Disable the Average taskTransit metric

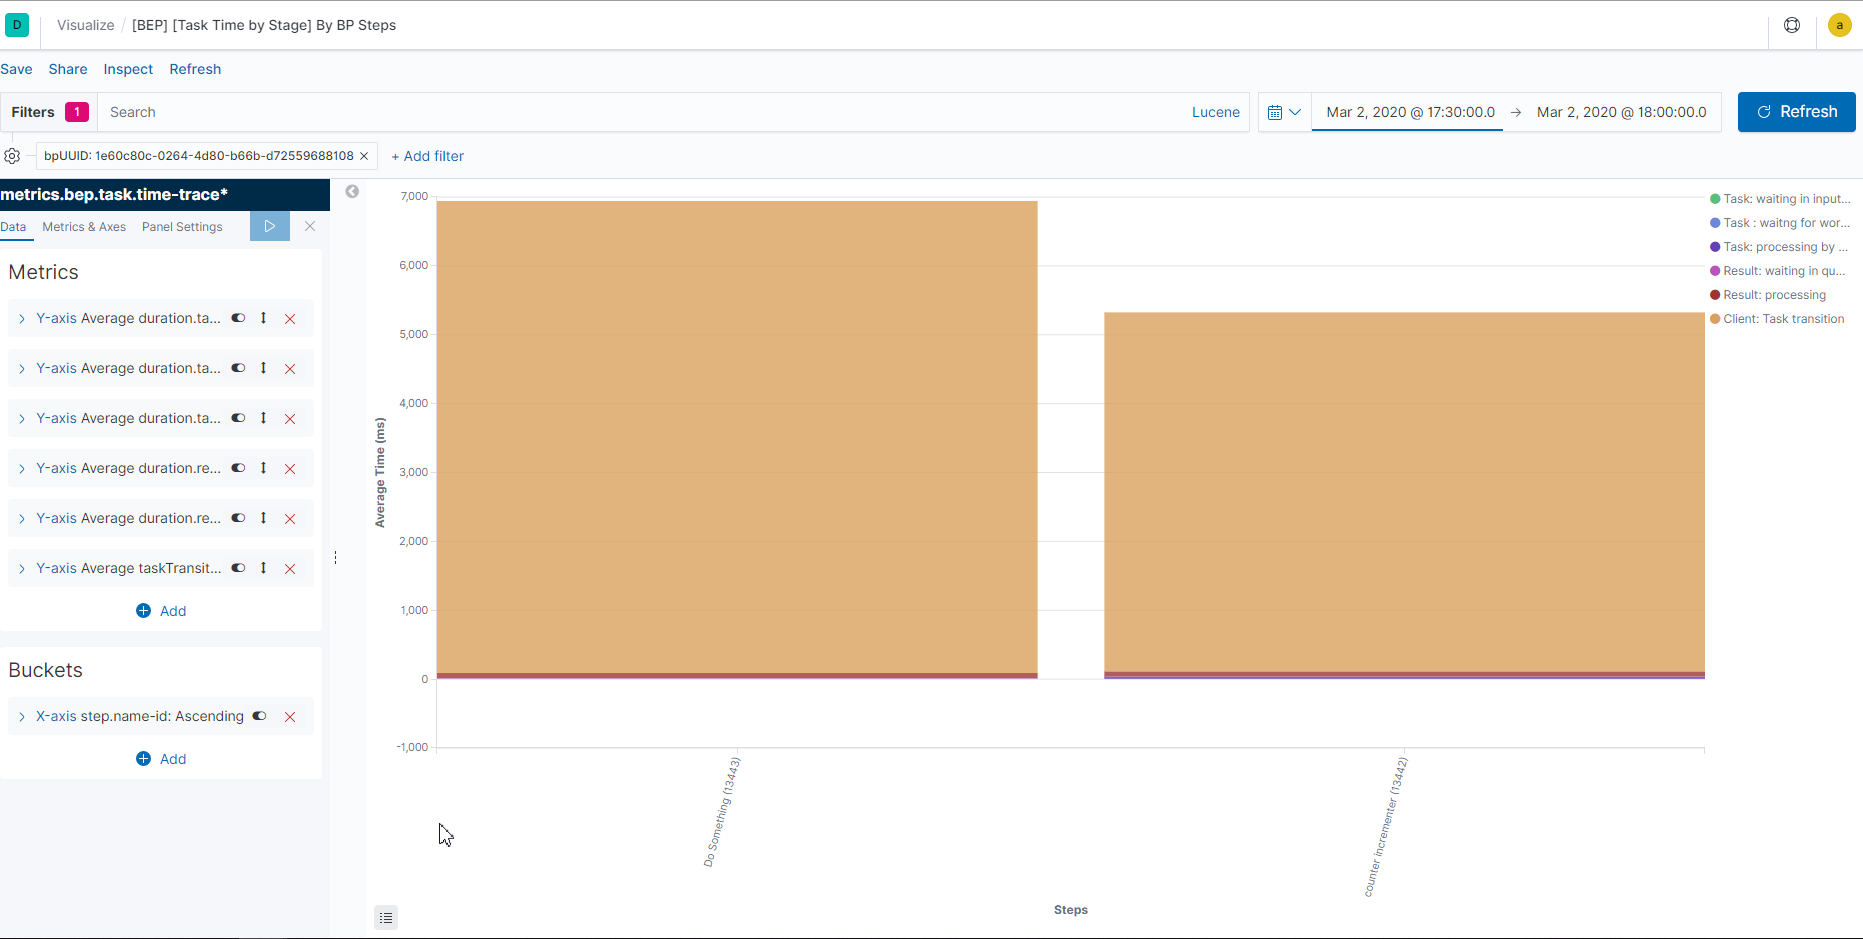[x=238, y=568]
